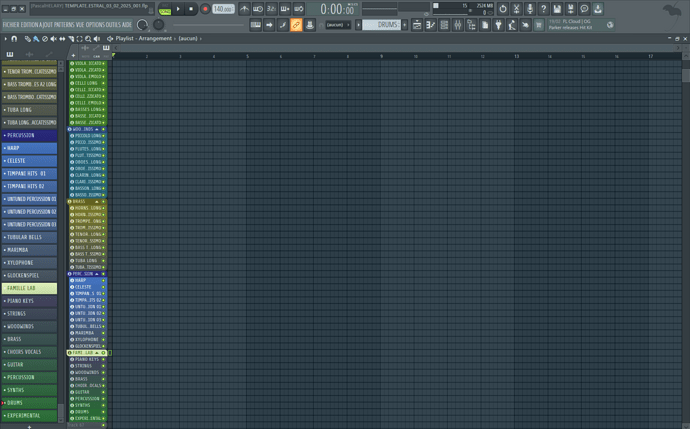
Task: Select the TUBULAR BELLS pattern in picker
Action: (29, 237)
